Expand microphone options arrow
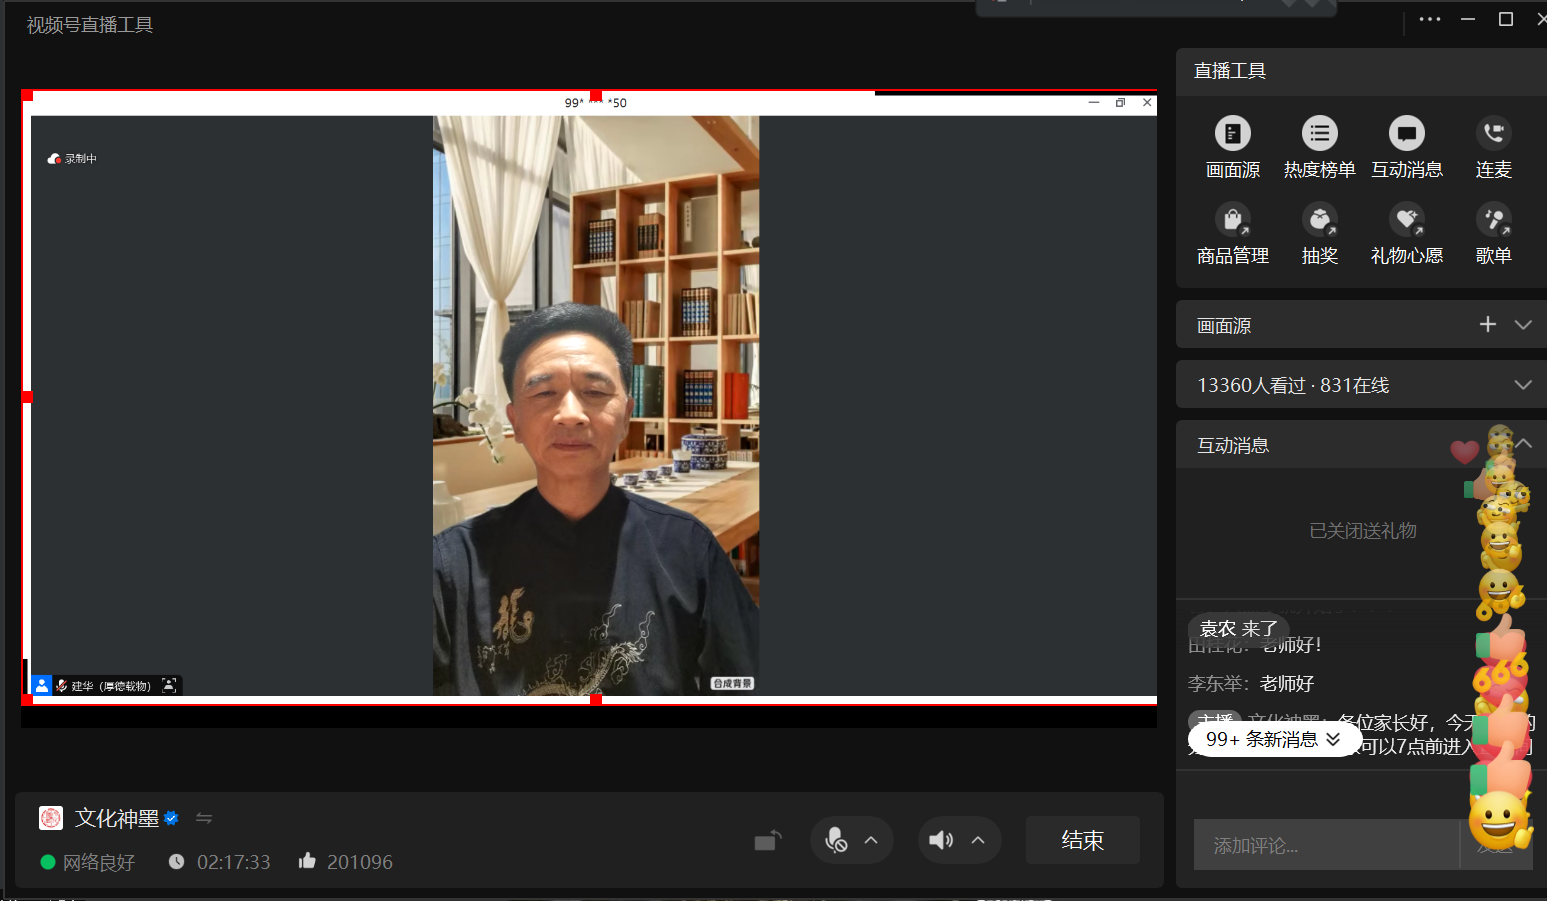 pos(871,840)
